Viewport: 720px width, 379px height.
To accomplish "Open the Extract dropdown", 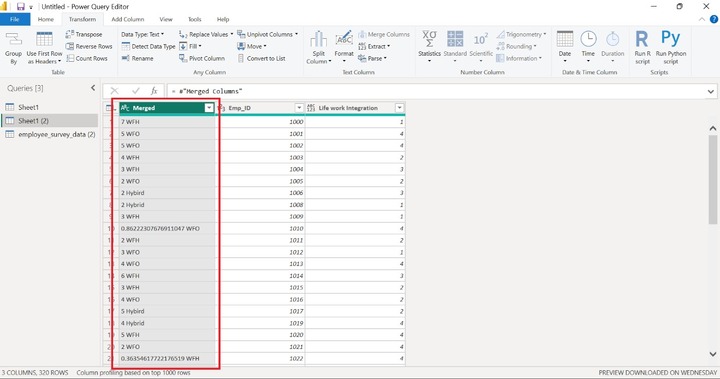I will tap(374, 46).
